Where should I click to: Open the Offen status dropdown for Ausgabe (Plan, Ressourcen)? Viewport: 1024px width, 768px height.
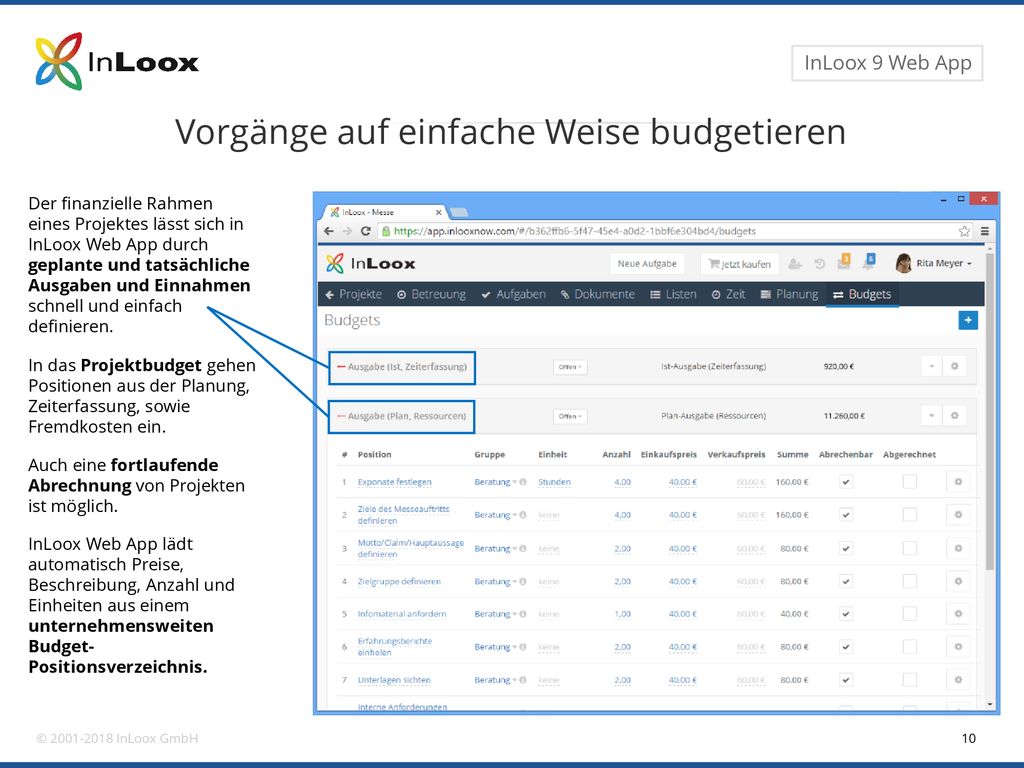[570, 416]
